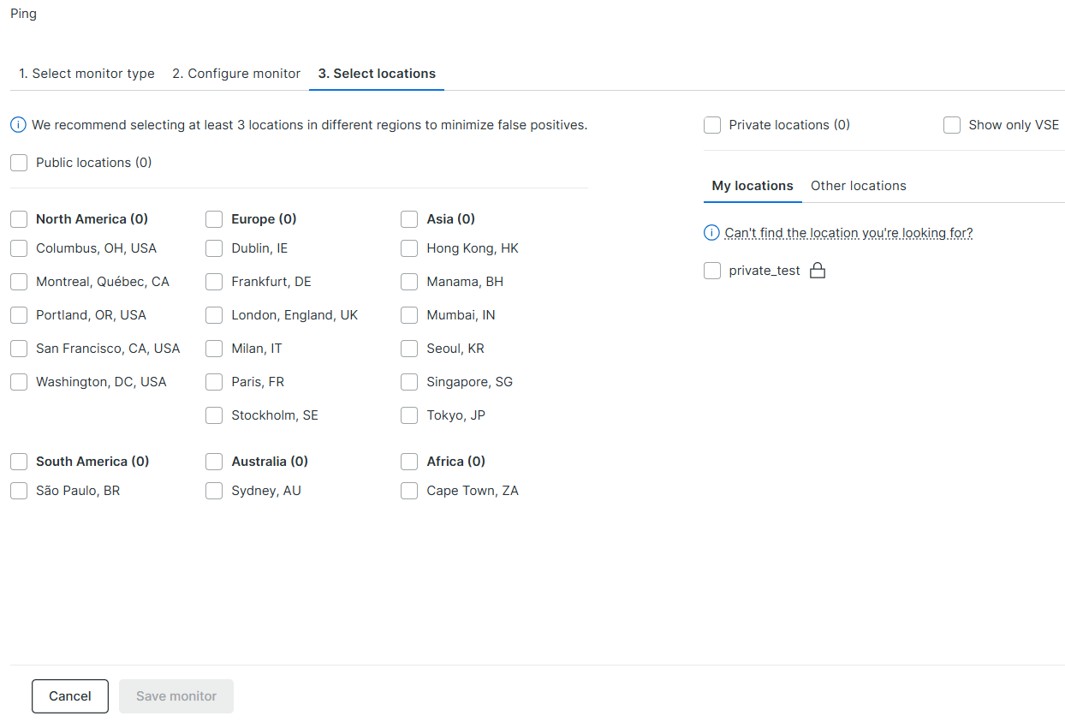Screen dimensions: 1065x722
Task: Switch to the Other locations tab
Action: (x=858, y=186)
